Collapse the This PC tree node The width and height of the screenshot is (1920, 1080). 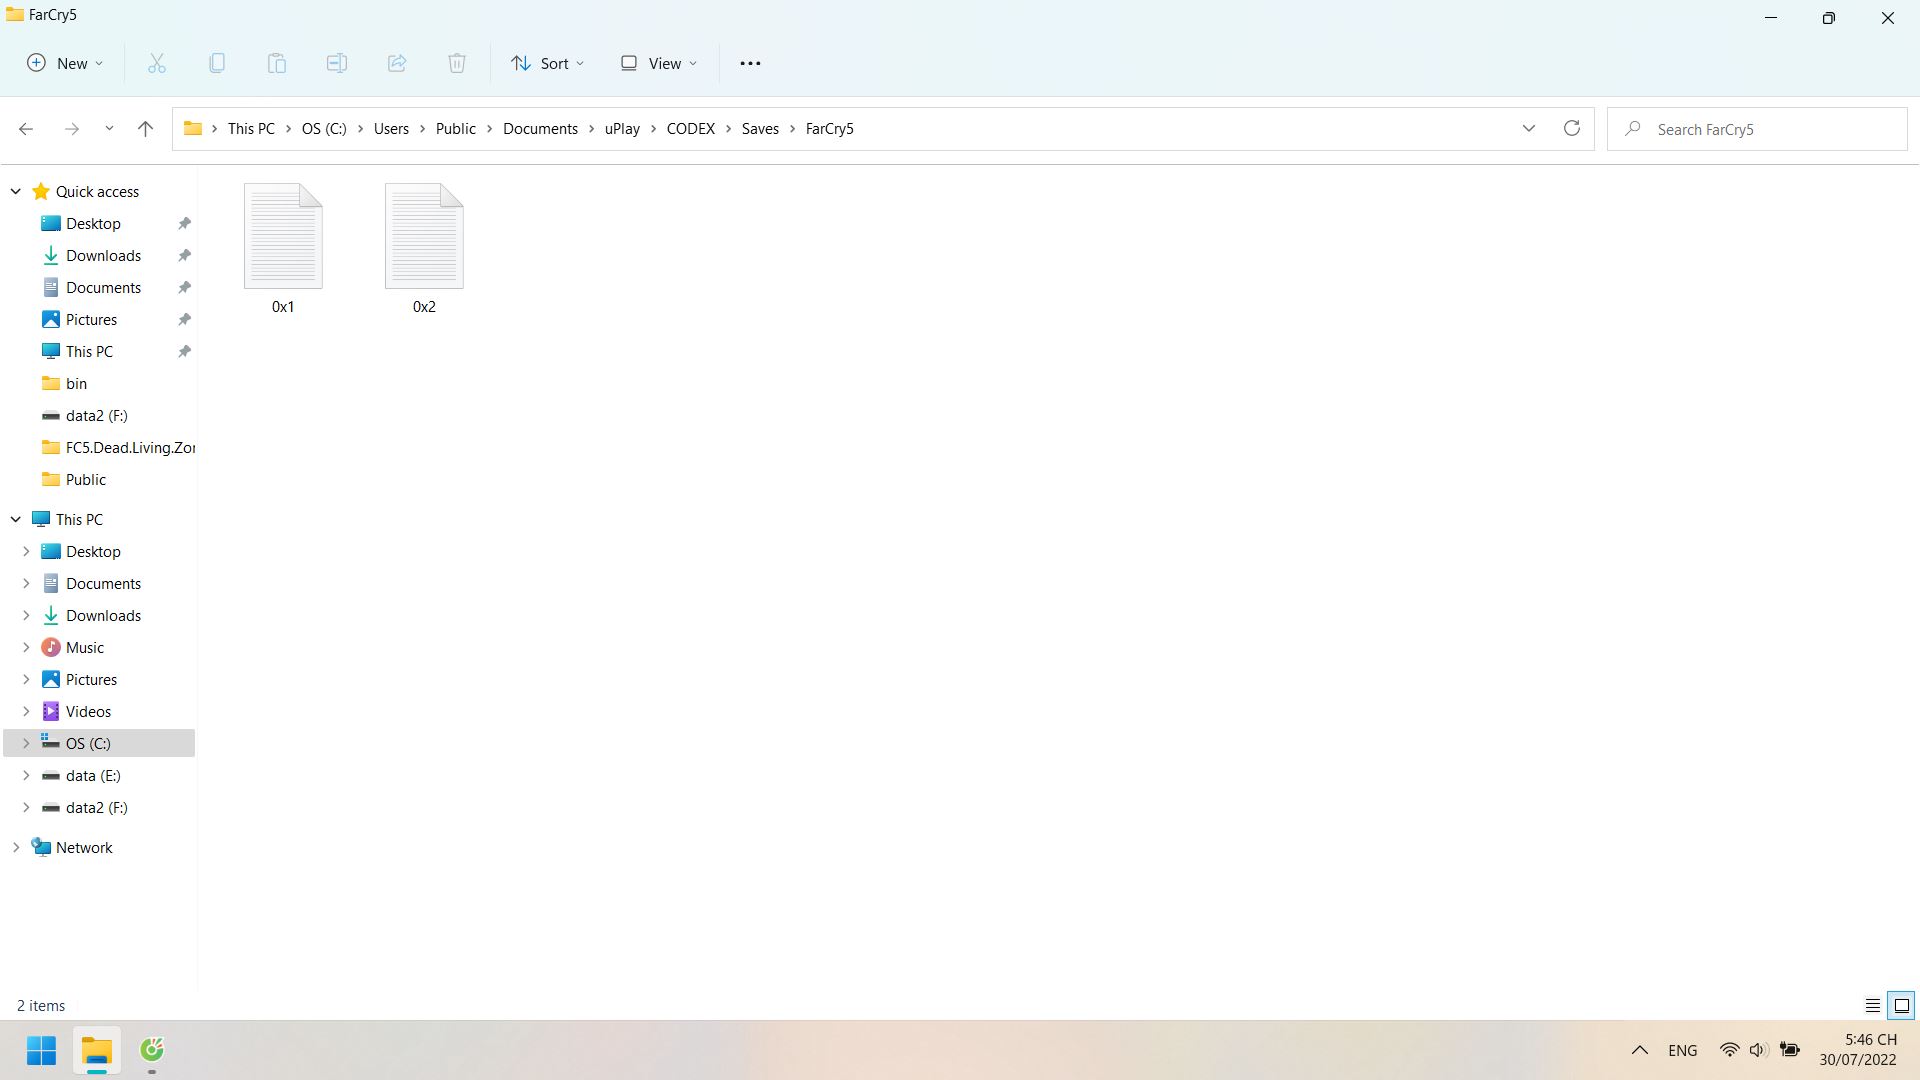(16, 520)
